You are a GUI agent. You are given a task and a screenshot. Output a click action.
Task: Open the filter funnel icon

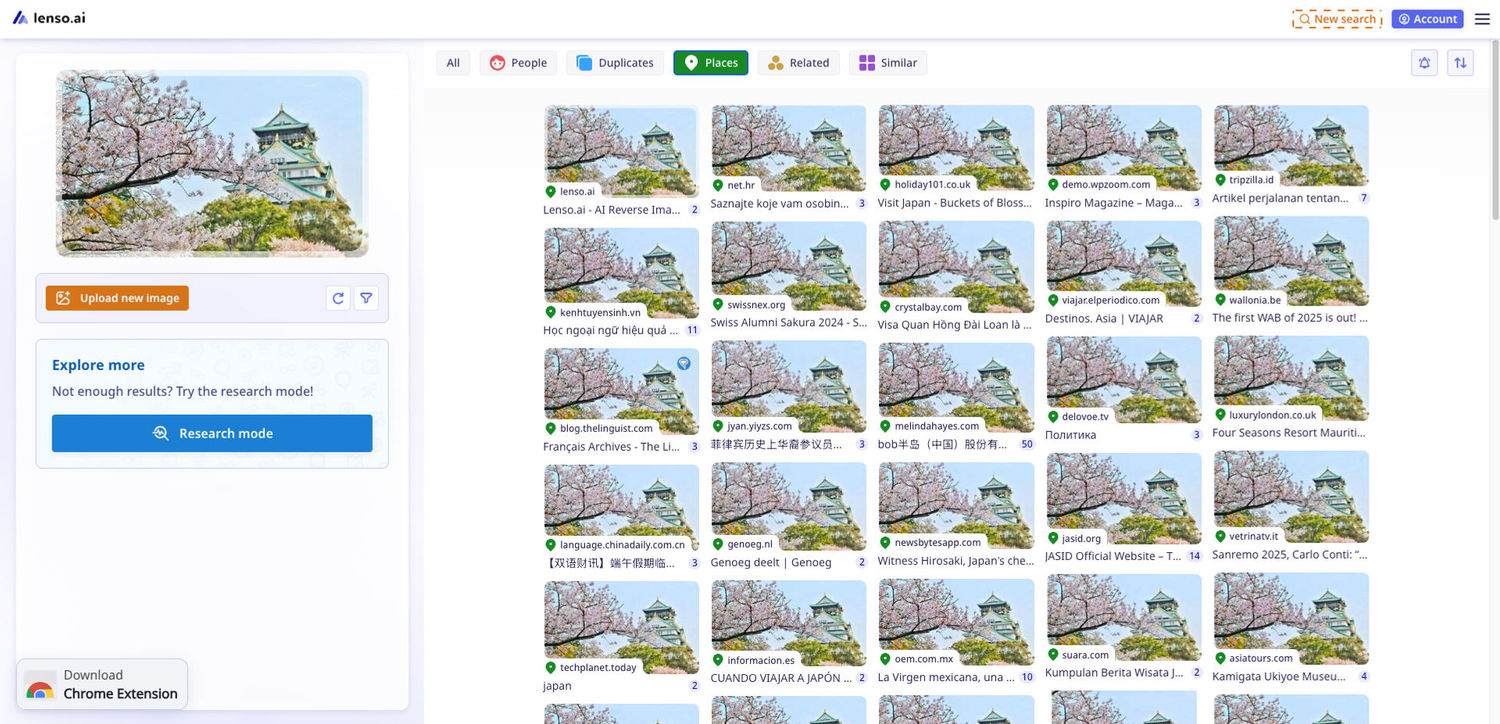point(366,298)
